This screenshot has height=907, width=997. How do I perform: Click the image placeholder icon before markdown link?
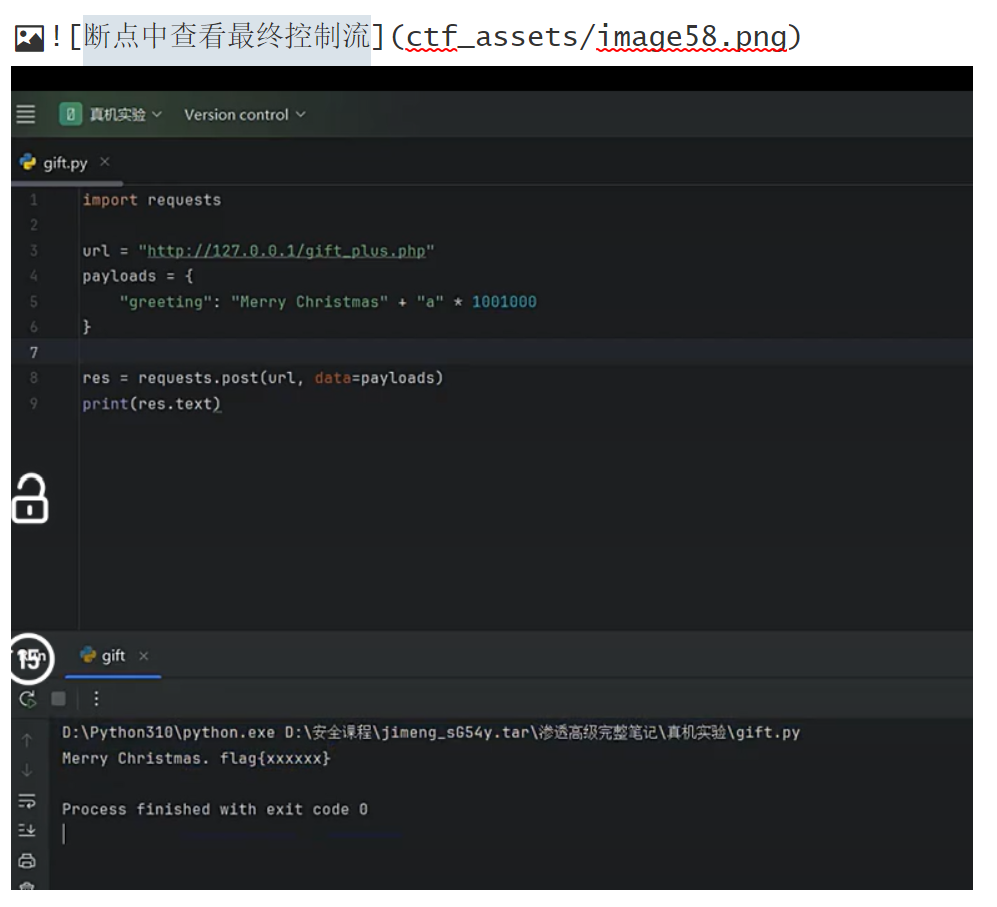tap(29, 38)
